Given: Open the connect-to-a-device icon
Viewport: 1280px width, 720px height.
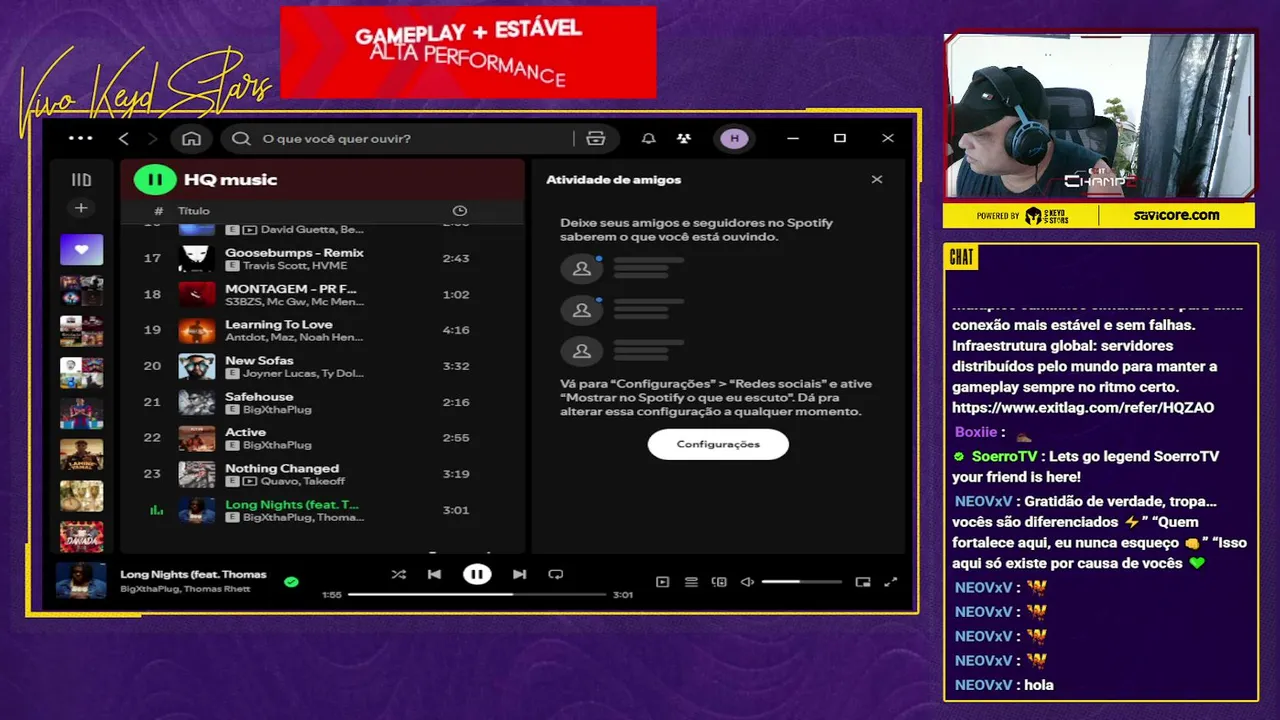Looking at the screenshot, I should click(x=719, y=582).
